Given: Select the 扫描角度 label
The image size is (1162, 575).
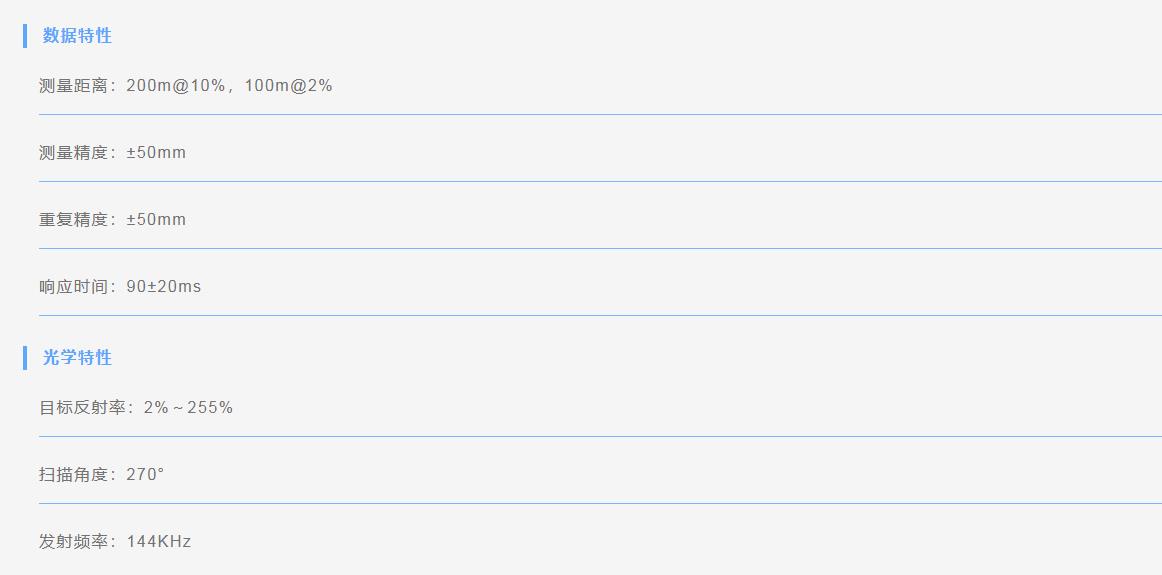Looking at the screenshot, I should tap(73, 474).
